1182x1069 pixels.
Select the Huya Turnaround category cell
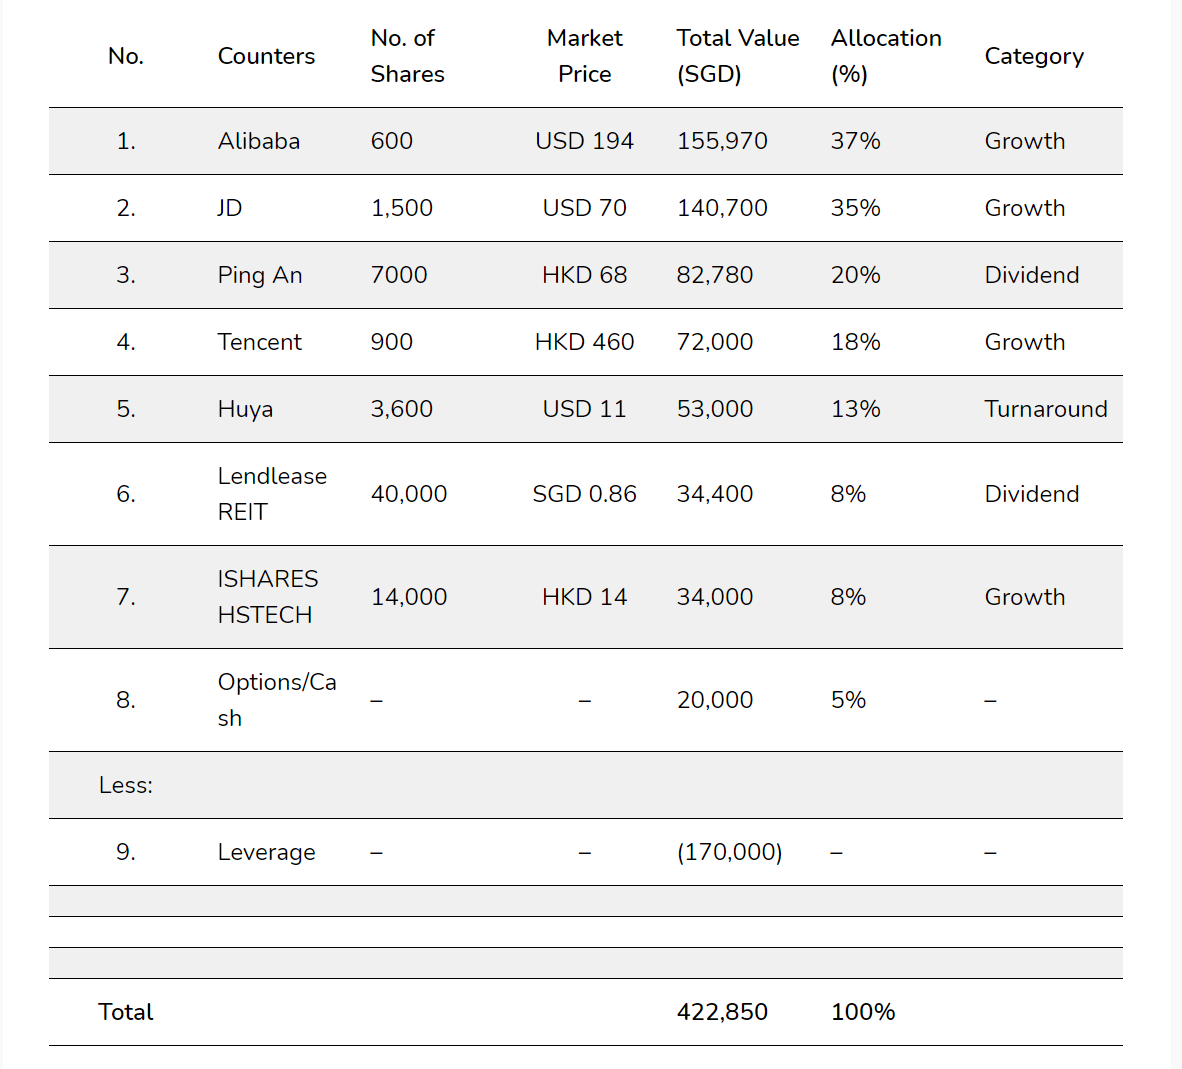pos(1046,409)
